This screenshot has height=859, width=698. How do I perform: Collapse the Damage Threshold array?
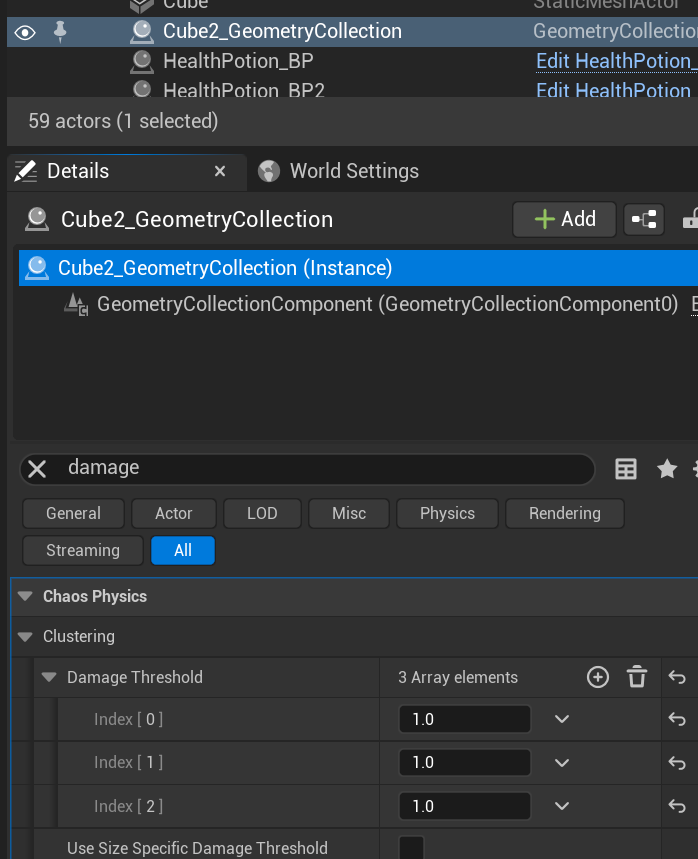pyautogui.click(x=49, y=678)
